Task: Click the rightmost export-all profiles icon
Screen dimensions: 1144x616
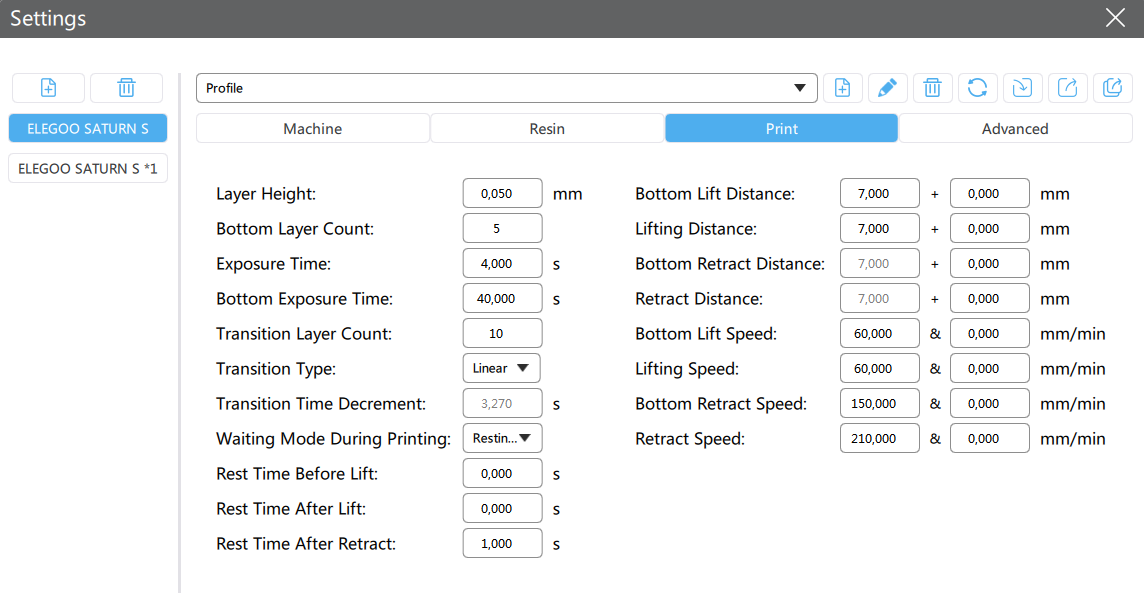Action: point(1112,88)
